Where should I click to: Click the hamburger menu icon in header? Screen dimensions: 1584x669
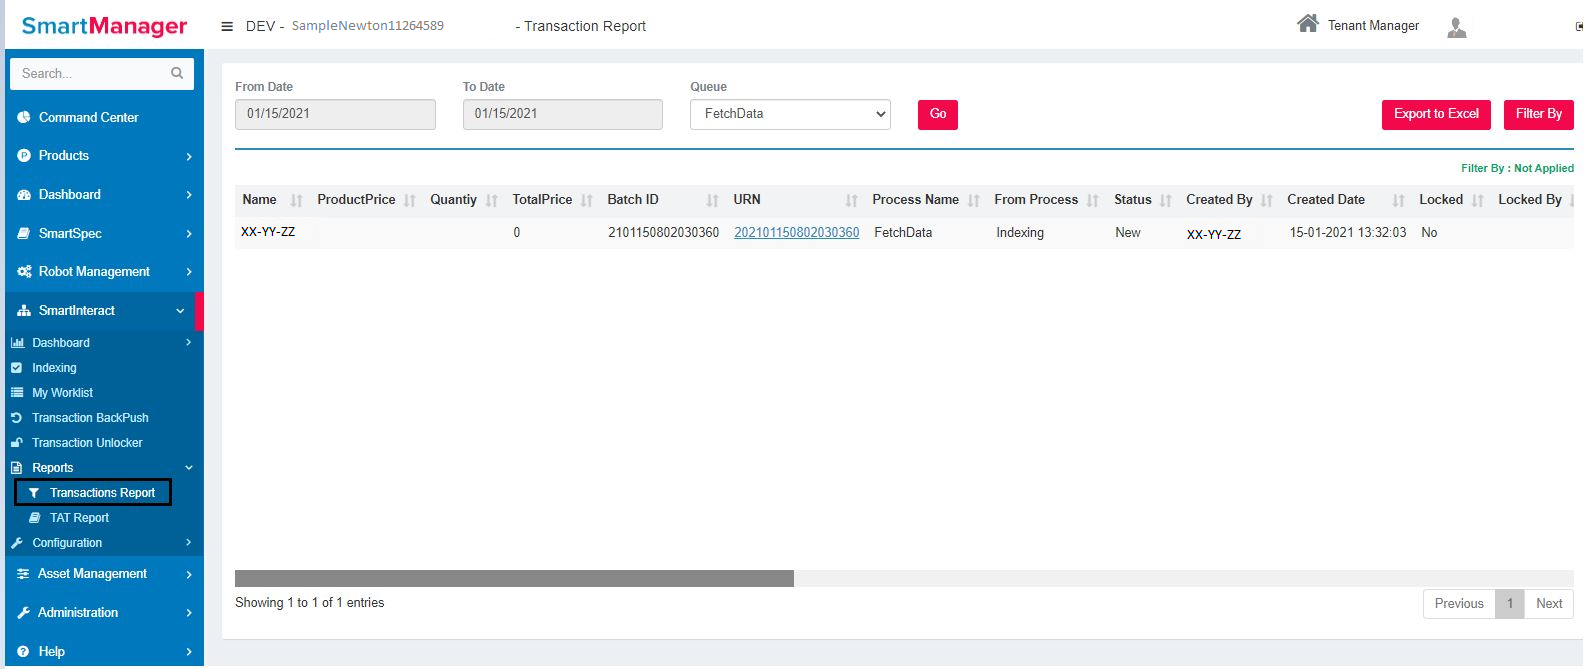point(227,26)
